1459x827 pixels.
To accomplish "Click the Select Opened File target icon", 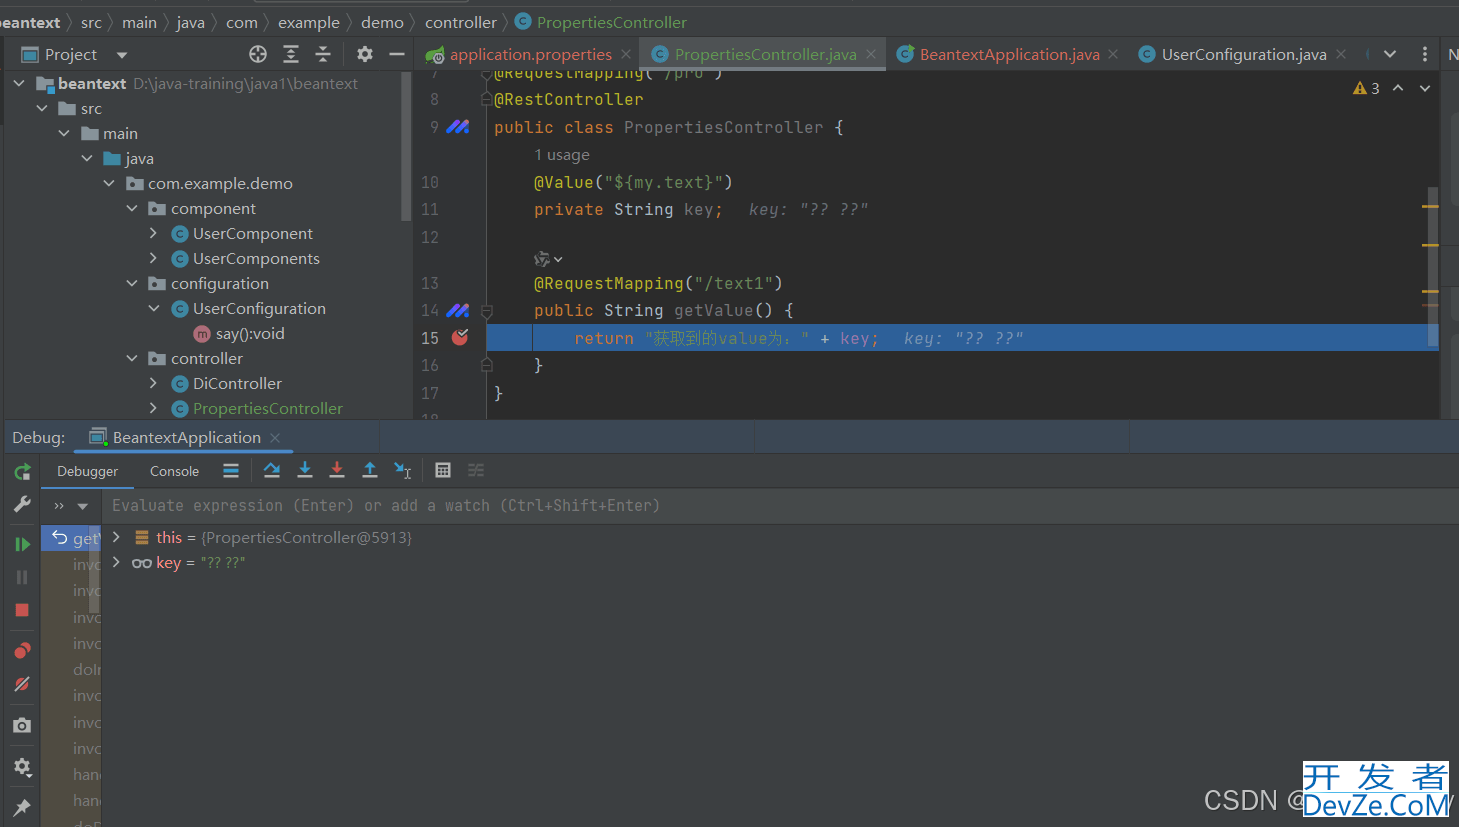I will pos(258,54).
